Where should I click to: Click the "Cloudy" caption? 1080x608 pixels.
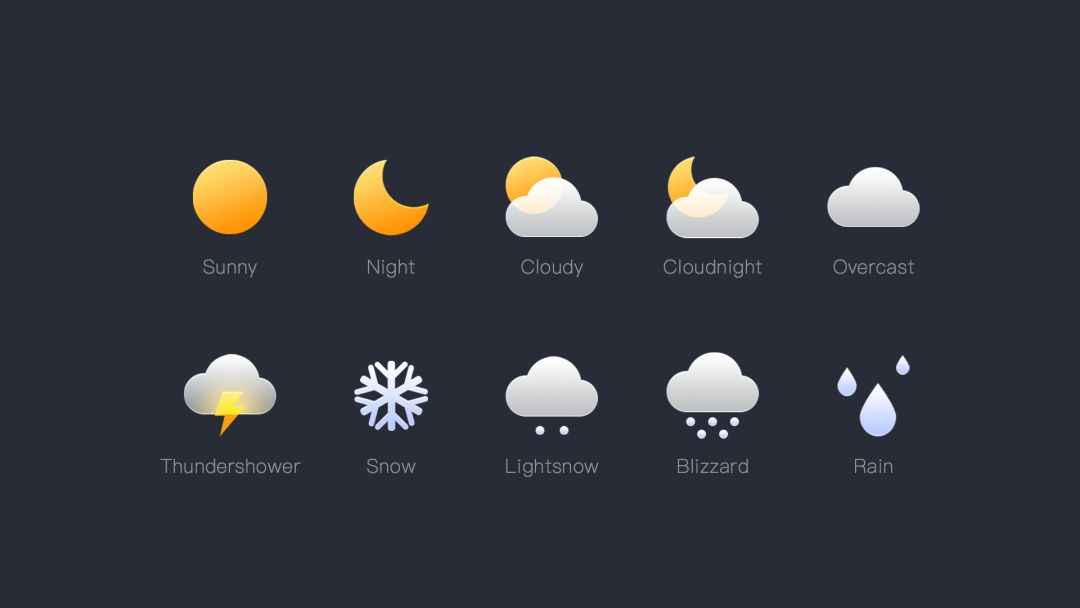(551, 267)
